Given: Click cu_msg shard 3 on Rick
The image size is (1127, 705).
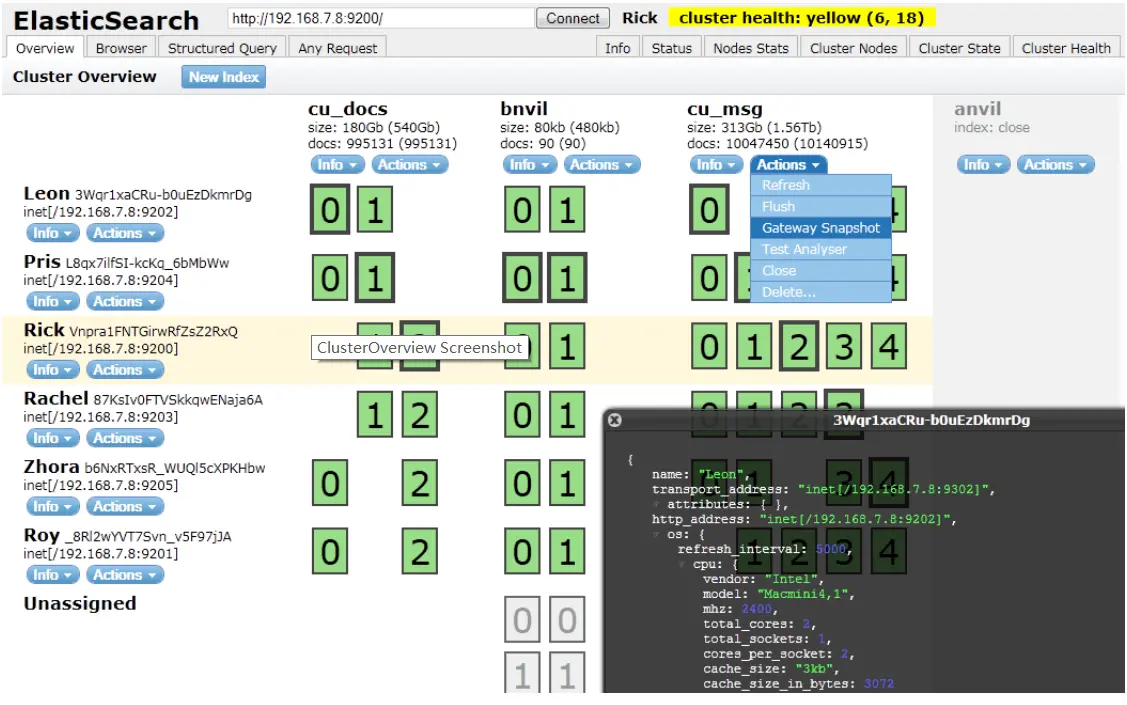Looking at the screenshot, I should (x=844, y=346).
